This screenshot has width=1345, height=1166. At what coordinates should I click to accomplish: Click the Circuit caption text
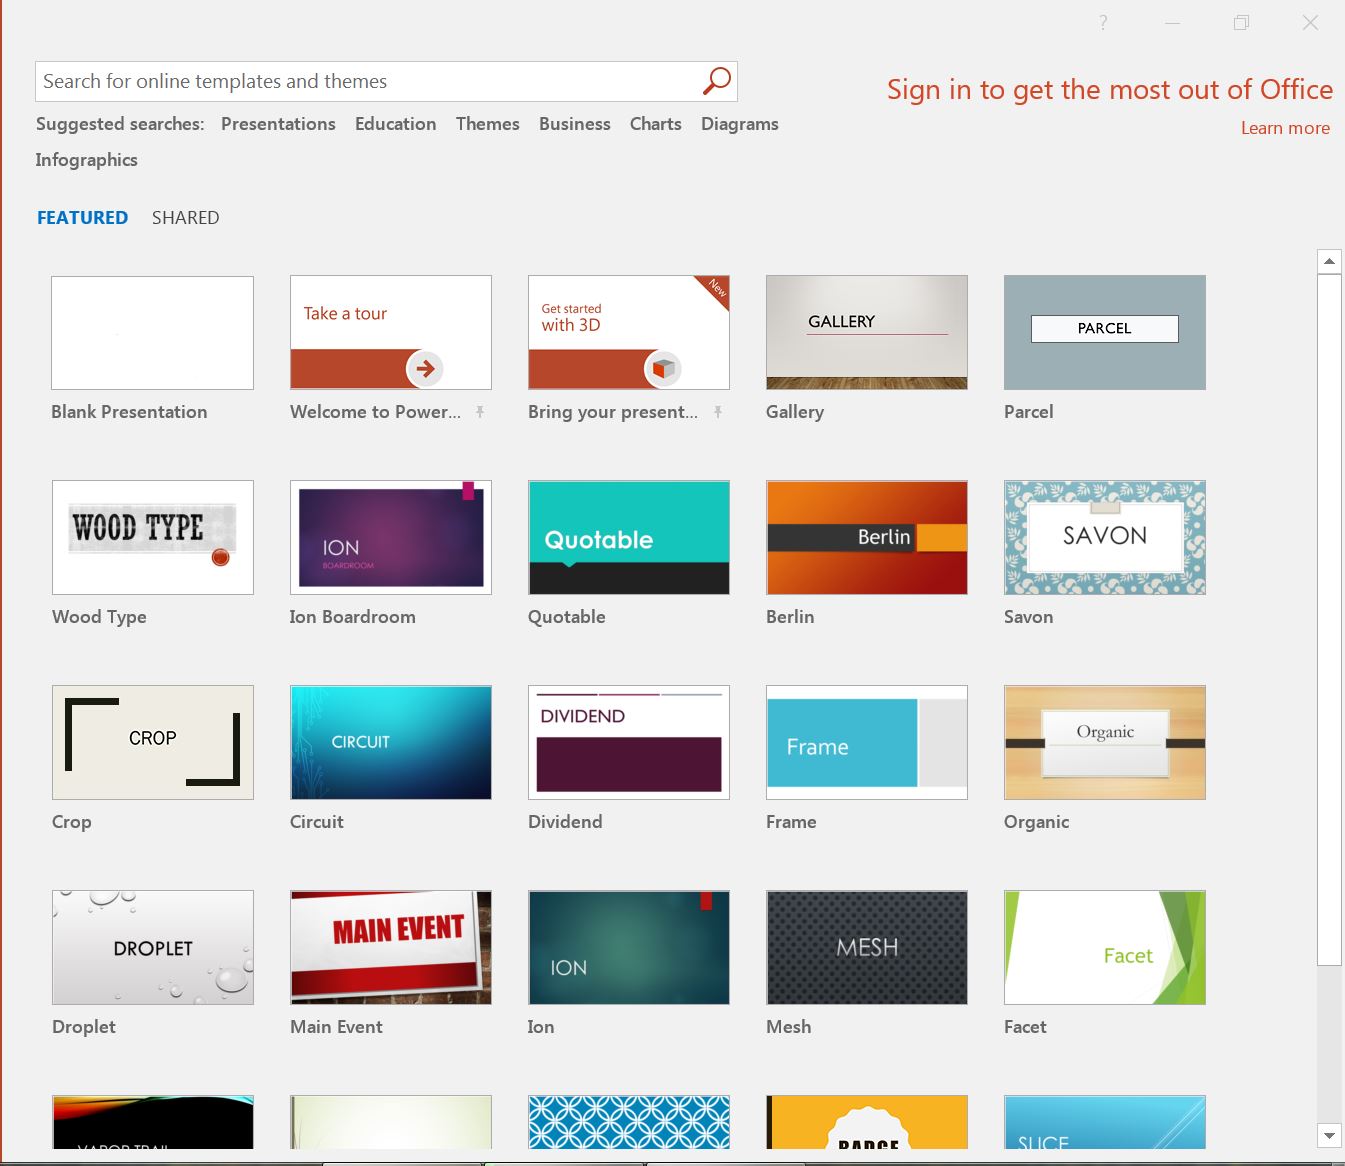click(x=316, y=822)
